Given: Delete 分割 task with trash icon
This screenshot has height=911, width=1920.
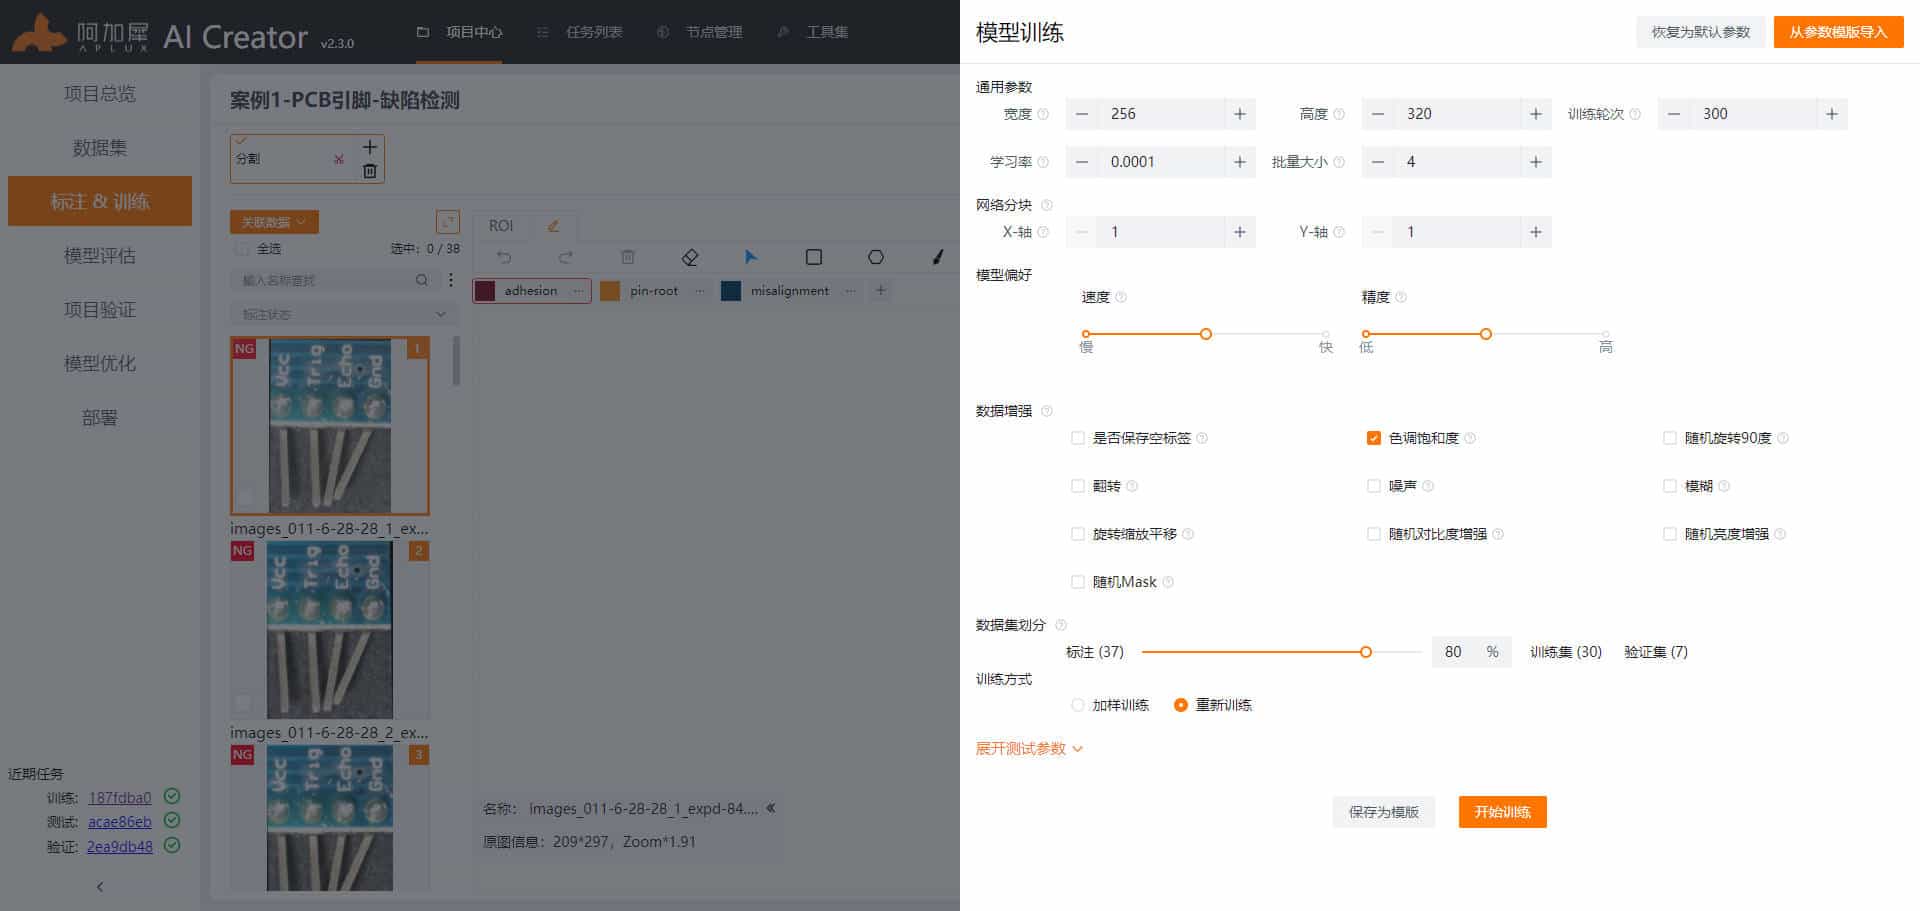Looking at the screenshot, I should (x=370, y=171).
